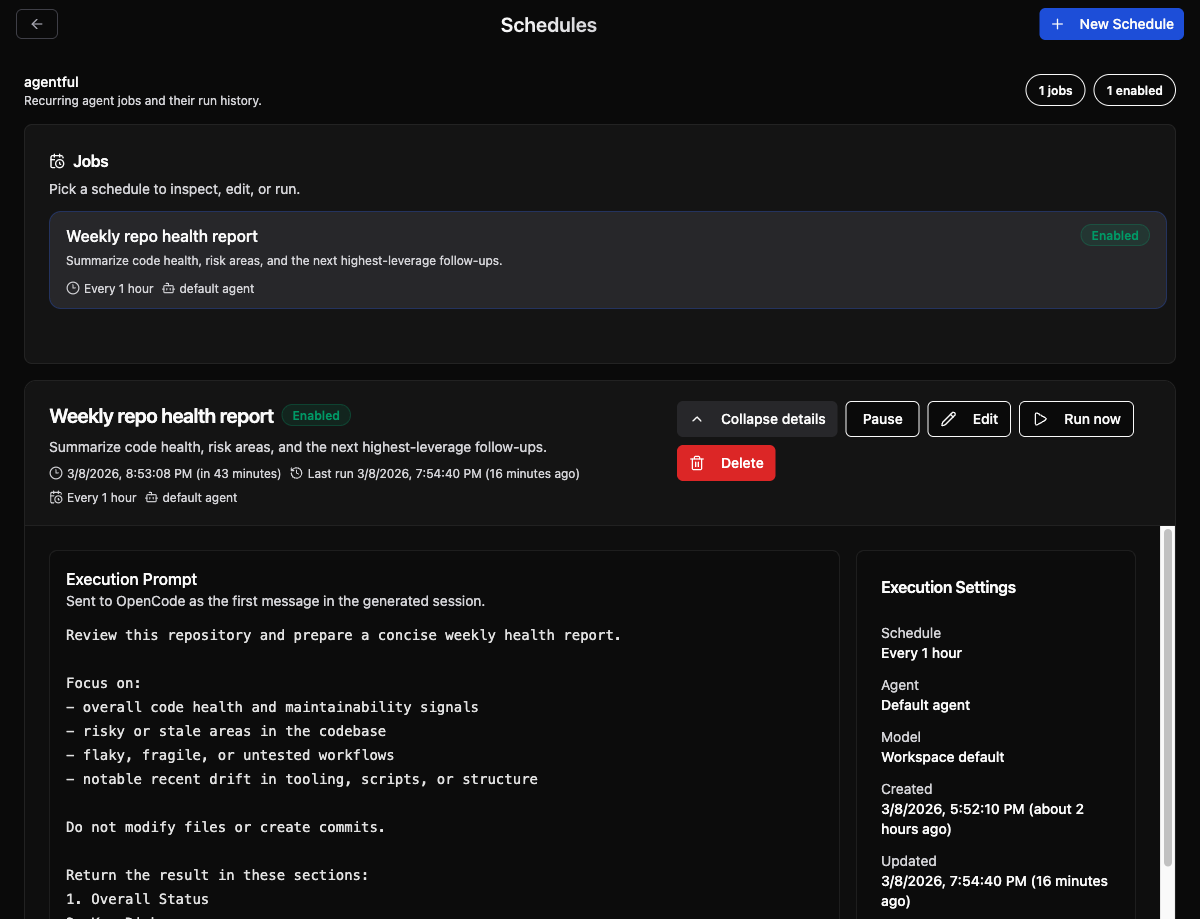Image resolution: width=1200 pixels, height=919 pixels.
Task: Edit the schedule
Action: pos(969,419)
